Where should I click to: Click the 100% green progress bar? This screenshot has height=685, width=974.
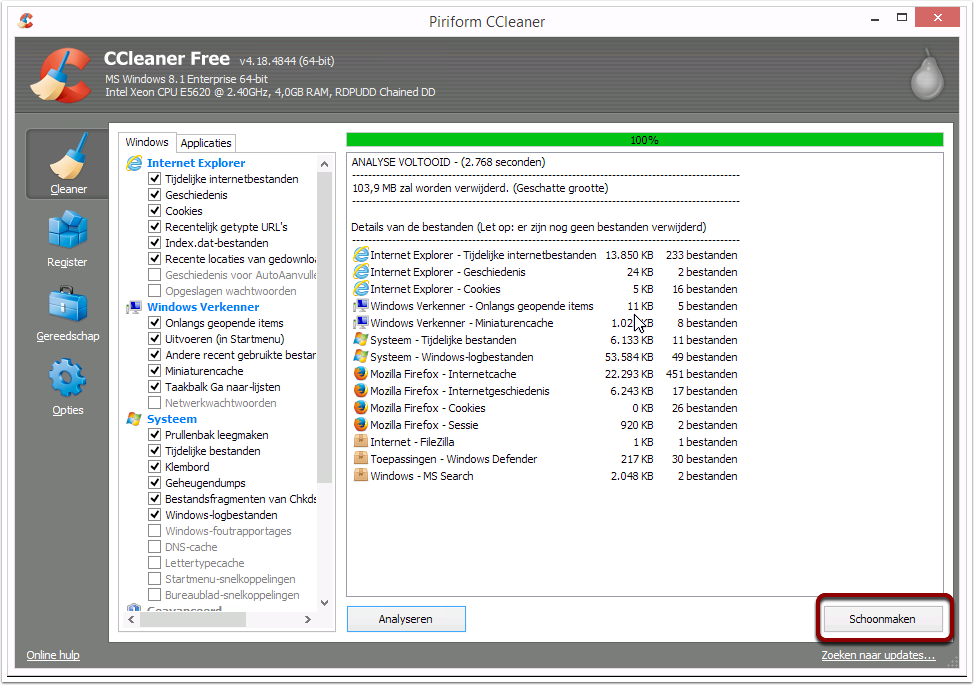(x=645, y=140)
